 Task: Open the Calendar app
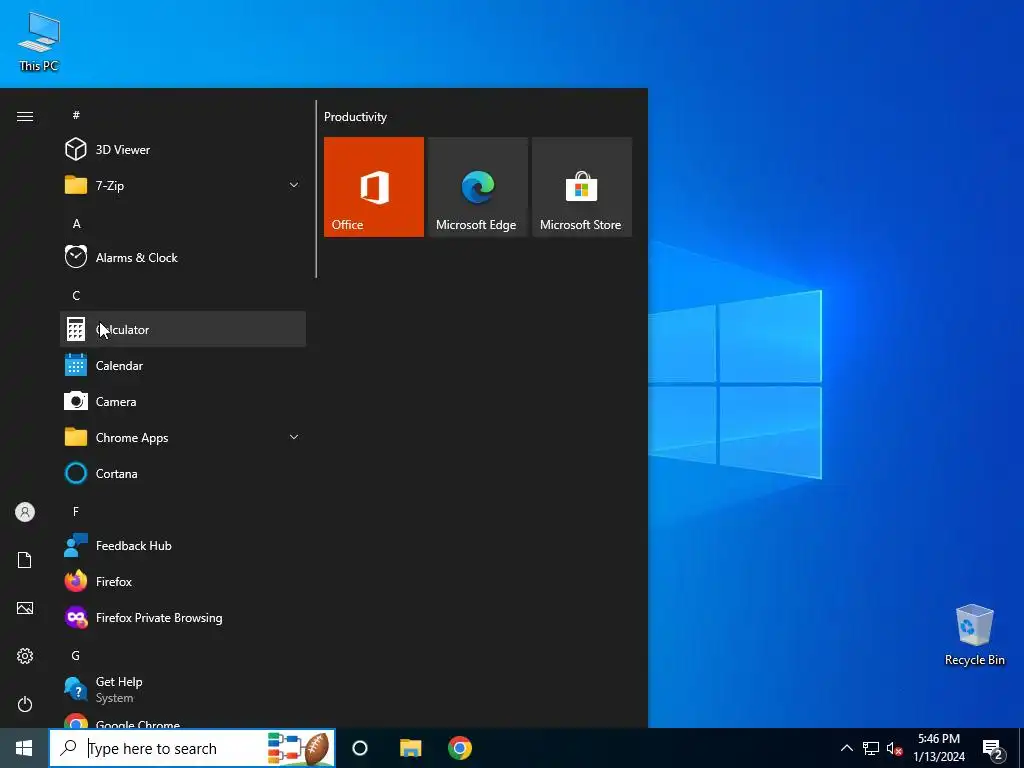pyautogui.click(x=183, y=365)
